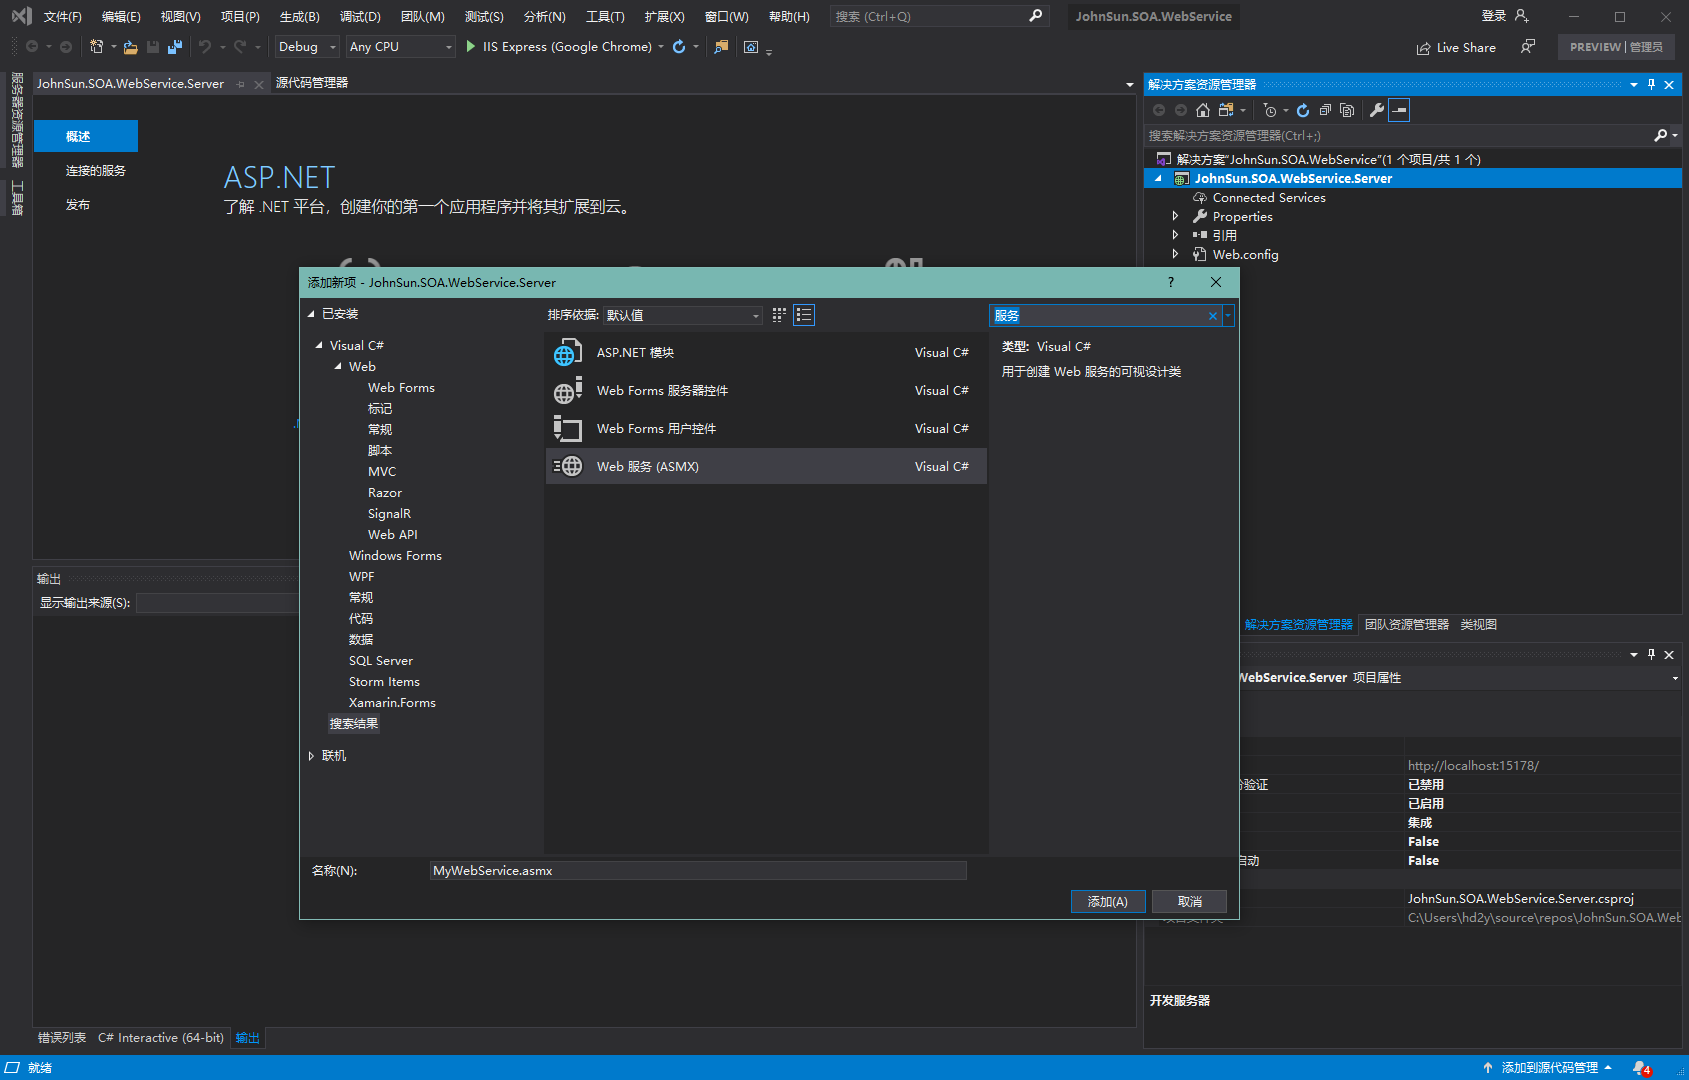The width and height of the screenshot is (1689, 1080).
Task: Click the Send Feedback icon in title bar
Action: (1527, 47)
